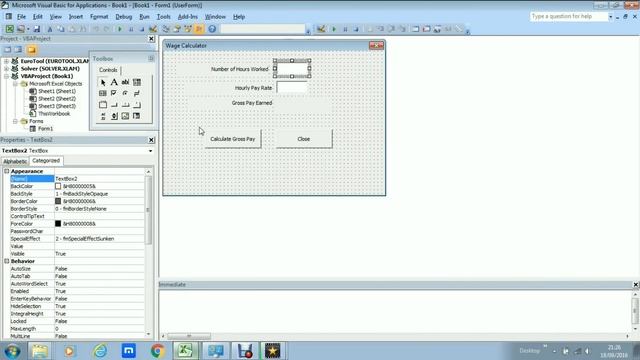Click the Locals Window icon on Debug toolbar
The height and width of the screenshot is (360, 640).
(416, 29)
